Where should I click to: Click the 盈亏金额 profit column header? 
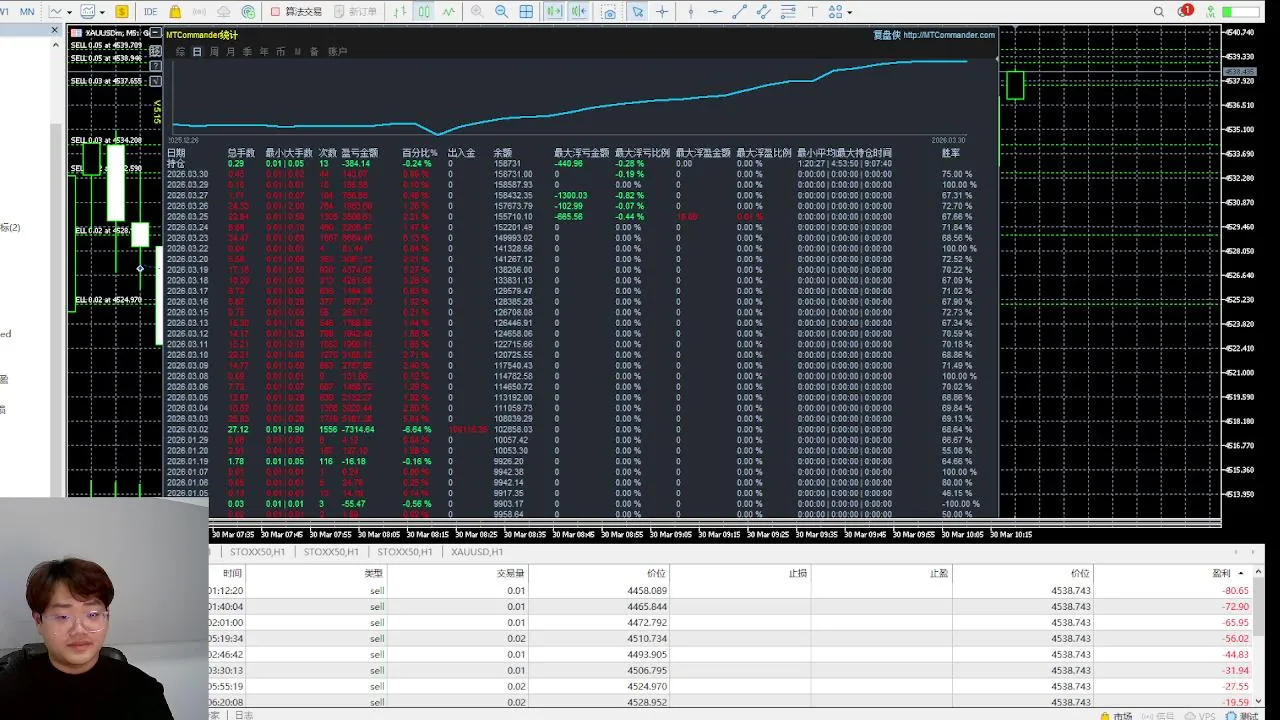point(360,153)
